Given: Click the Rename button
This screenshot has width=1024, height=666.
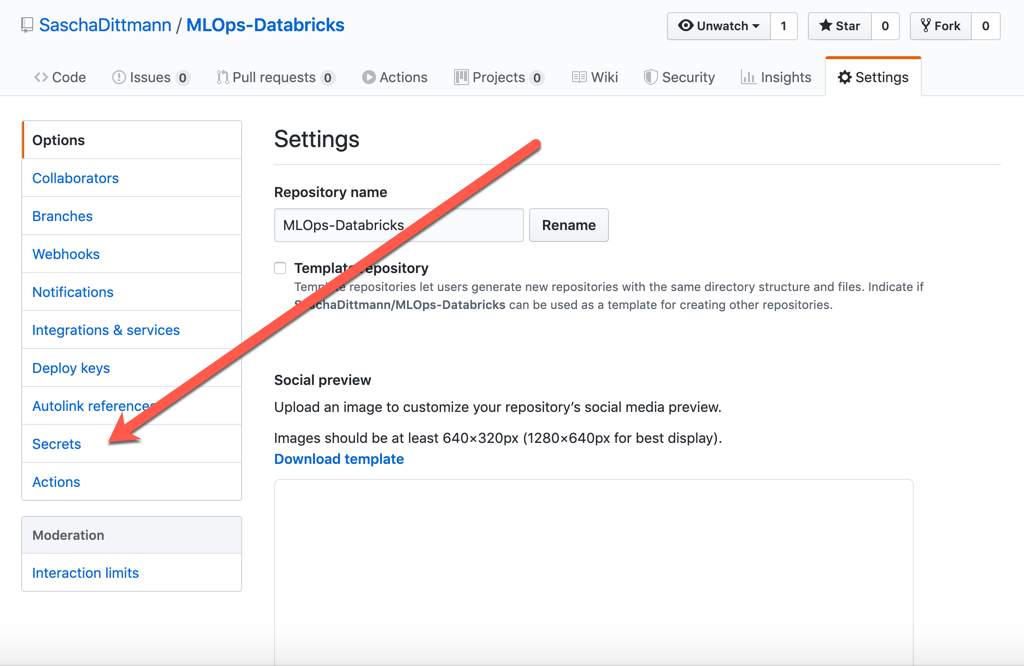Looking at the screenshot, I should click(569, 225).
